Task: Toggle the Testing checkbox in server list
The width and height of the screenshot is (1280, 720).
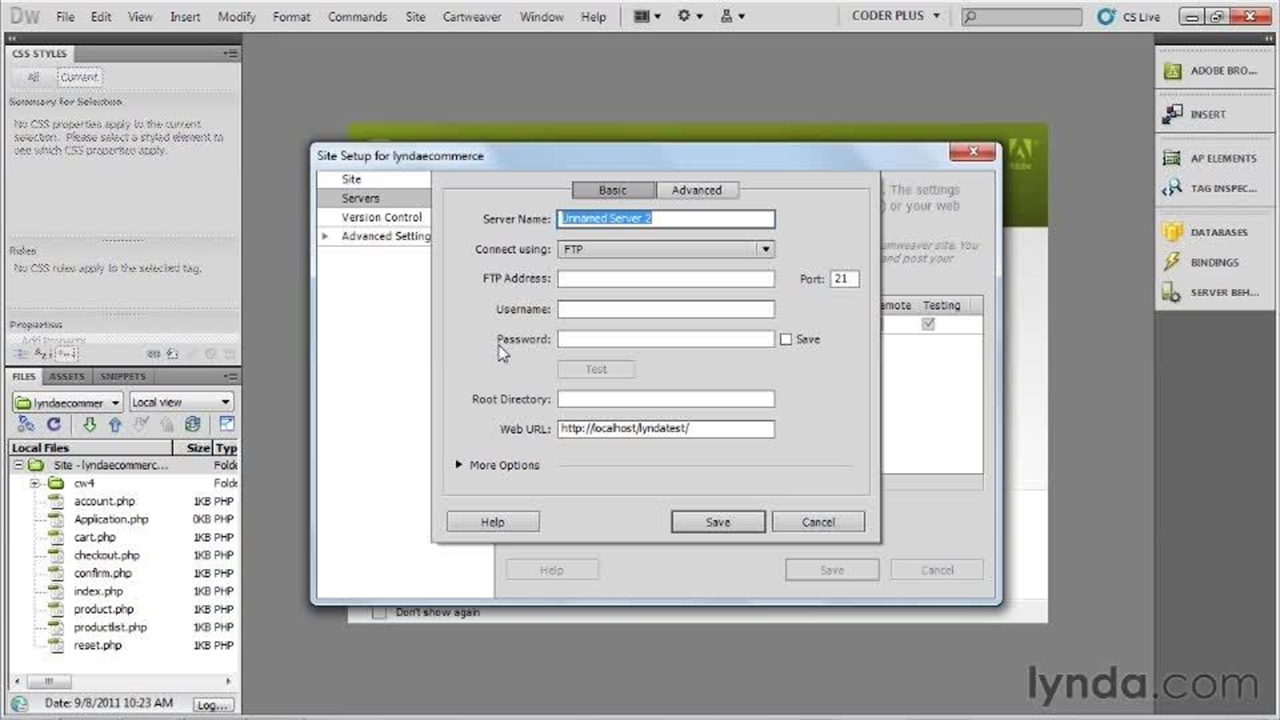Action: tap(929, 324)
